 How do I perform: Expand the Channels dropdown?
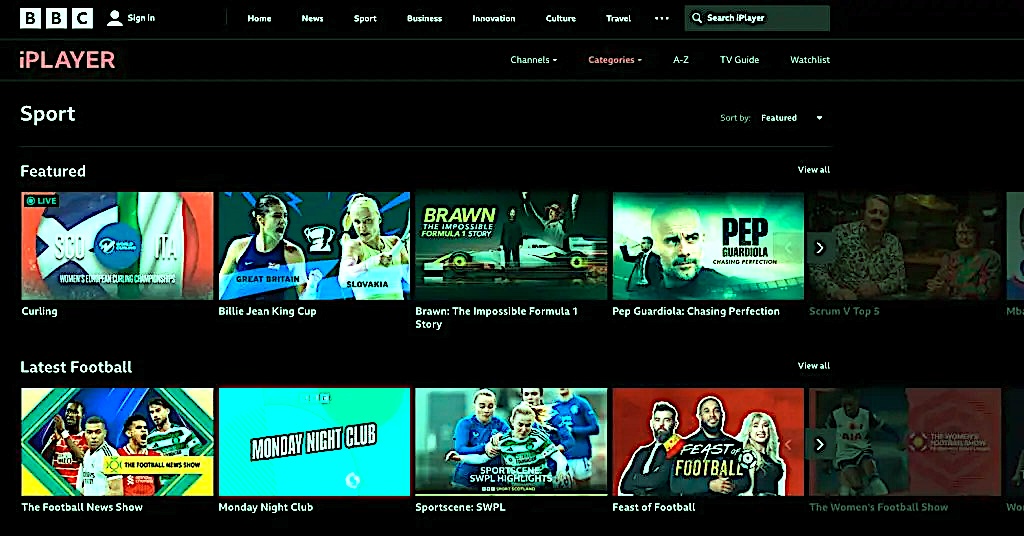pos(534,59)
